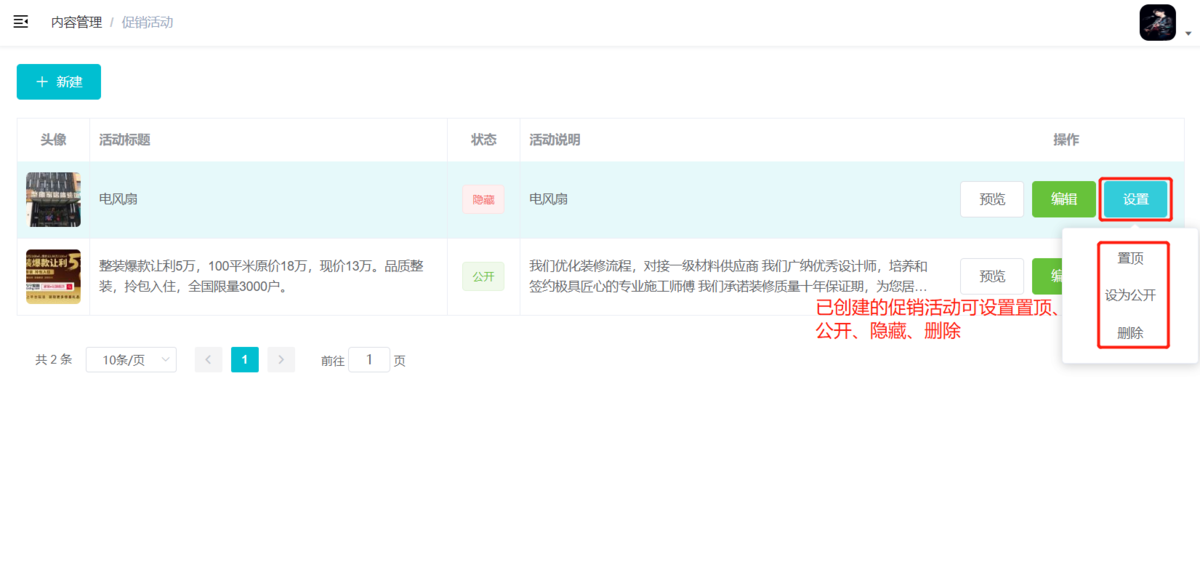The height and width of the screenshot is (568, 1200).
Task: Click the 操作 column header
Action: (x=1066, y=140)
